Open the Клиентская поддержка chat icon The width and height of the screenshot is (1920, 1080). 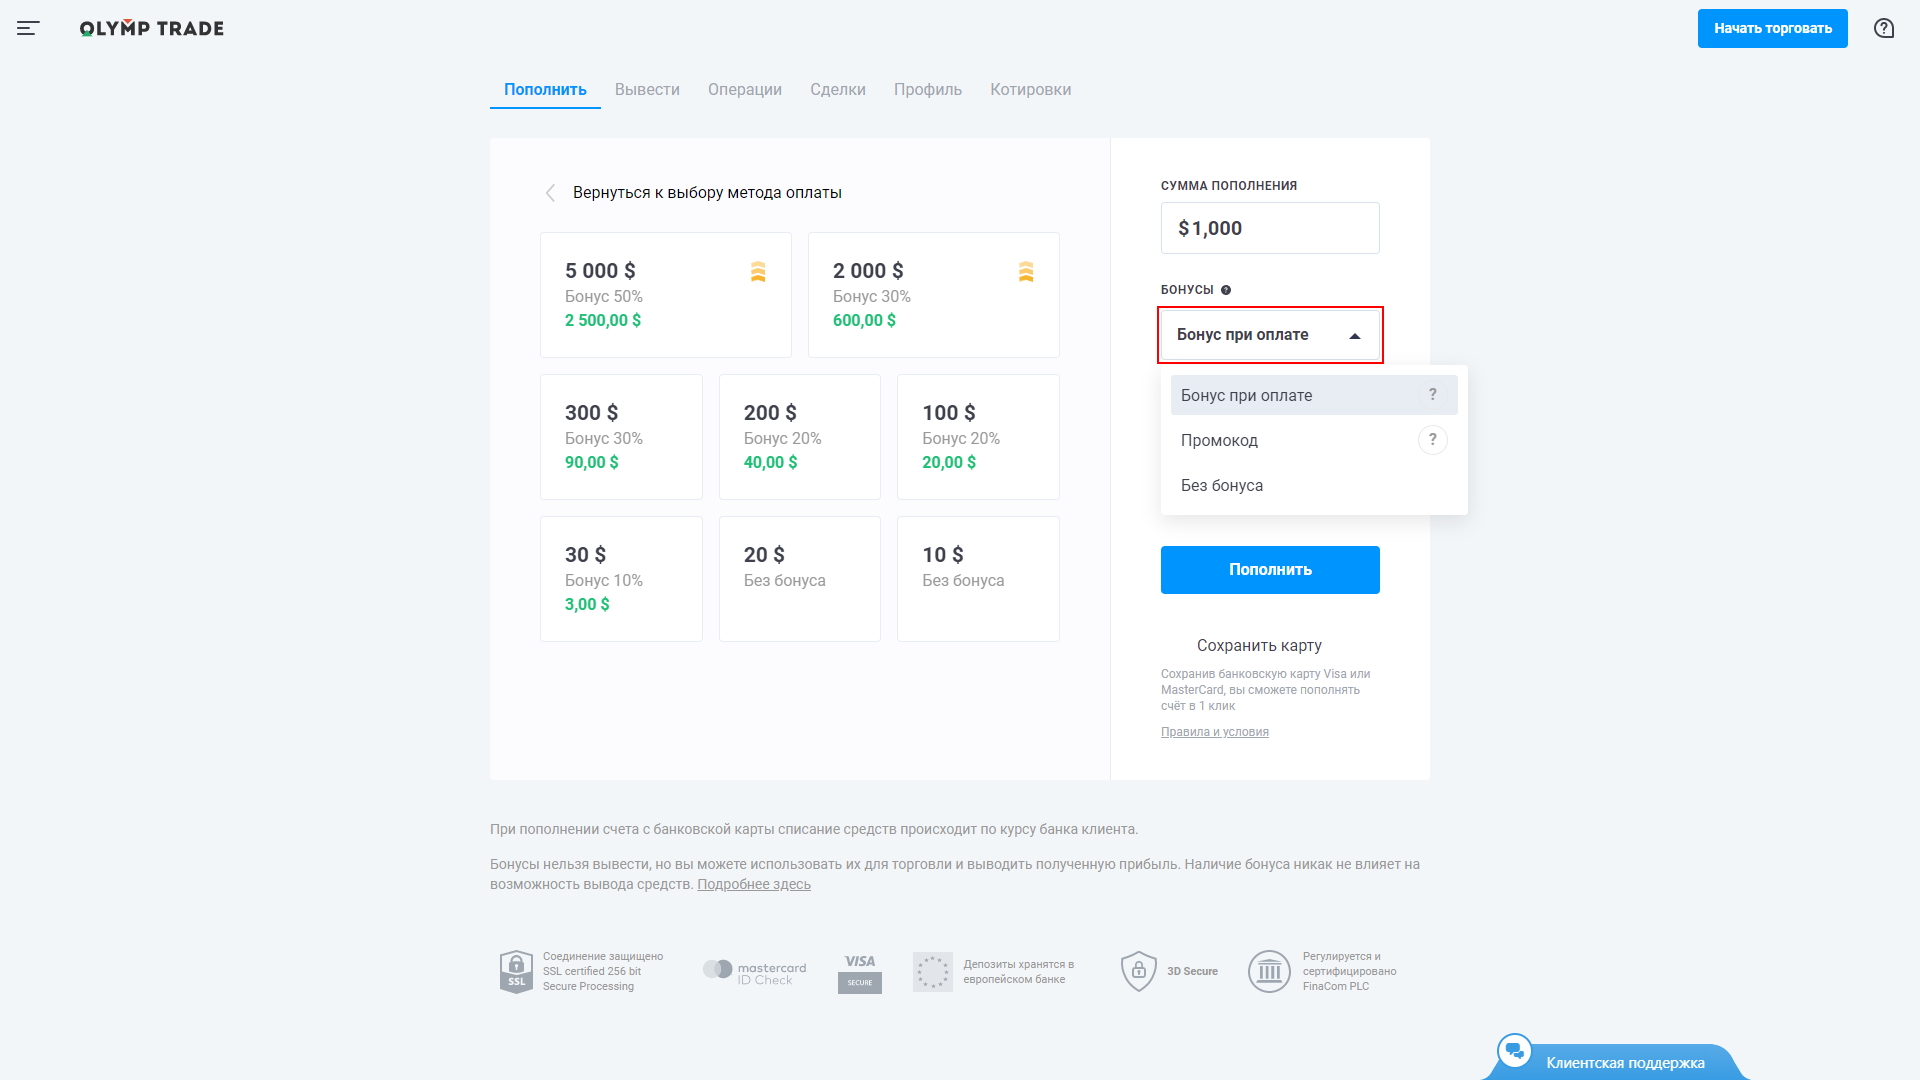1515,1051
